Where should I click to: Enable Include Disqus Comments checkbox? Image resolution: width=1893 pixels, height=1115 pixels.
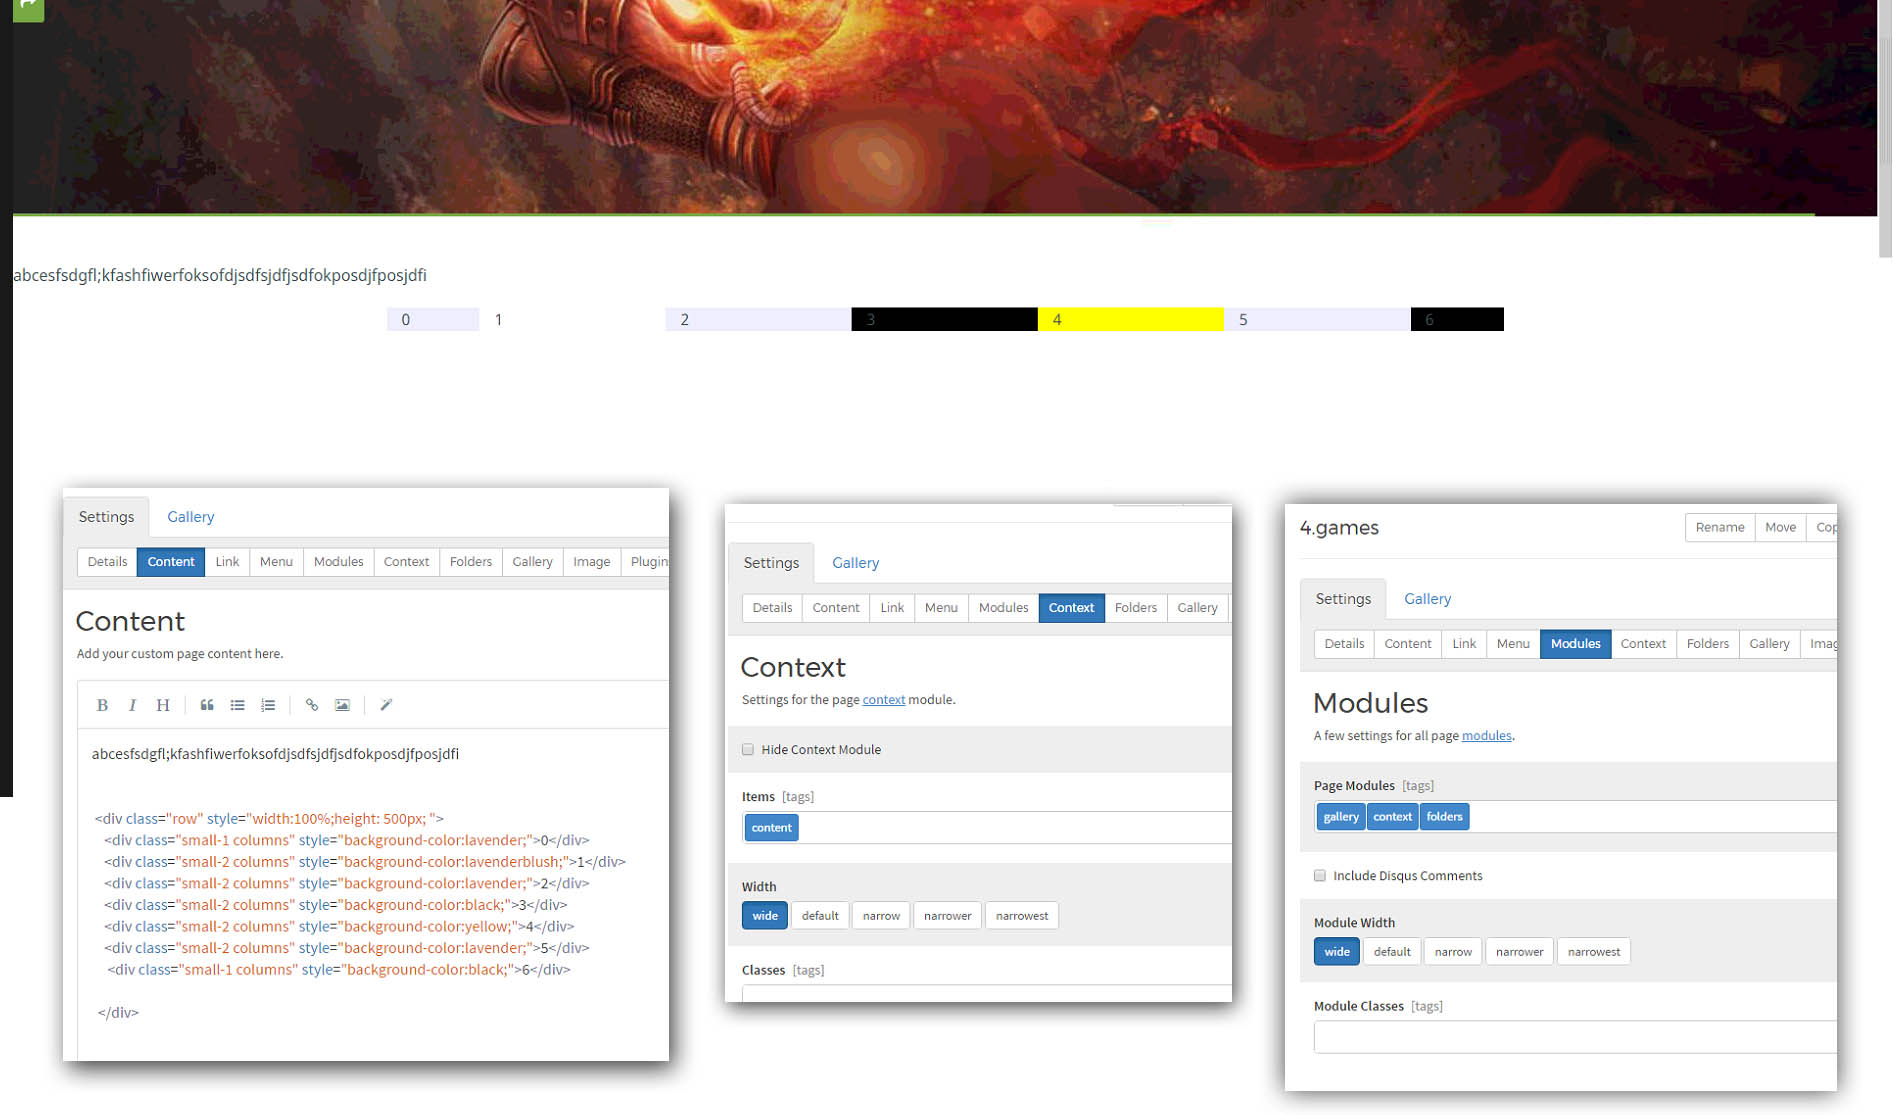(1320, 876)
